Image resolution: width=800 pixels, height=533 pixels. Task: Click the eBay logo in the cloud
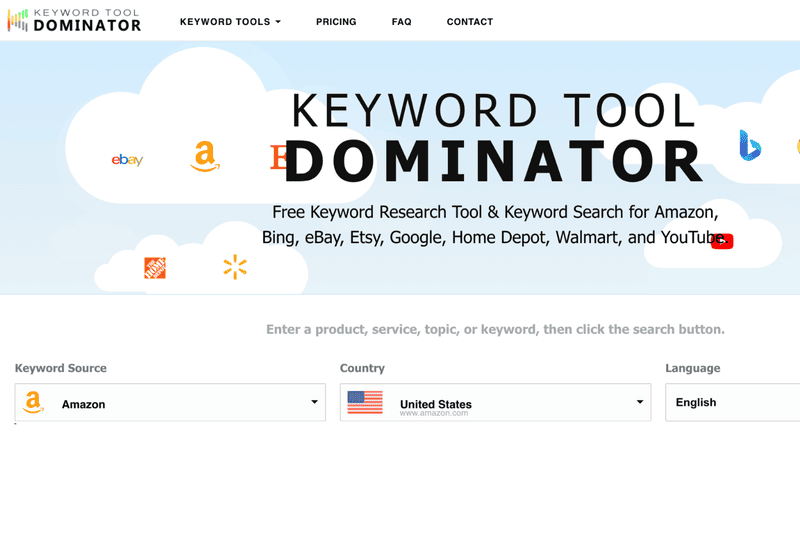coord(127,160)
